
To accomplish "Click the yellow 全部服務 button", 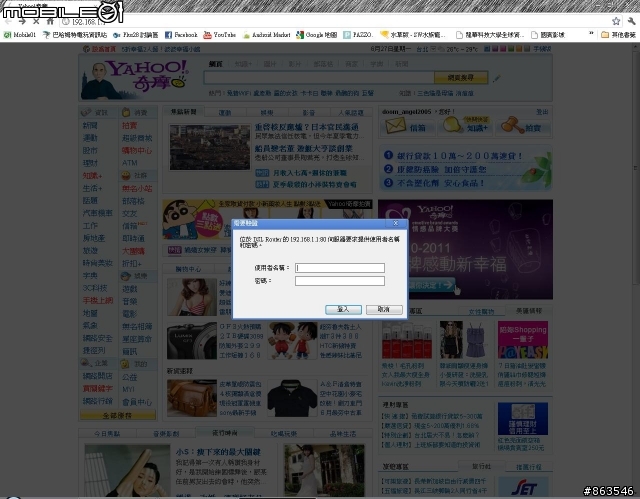I will click(x=118, y=415).
